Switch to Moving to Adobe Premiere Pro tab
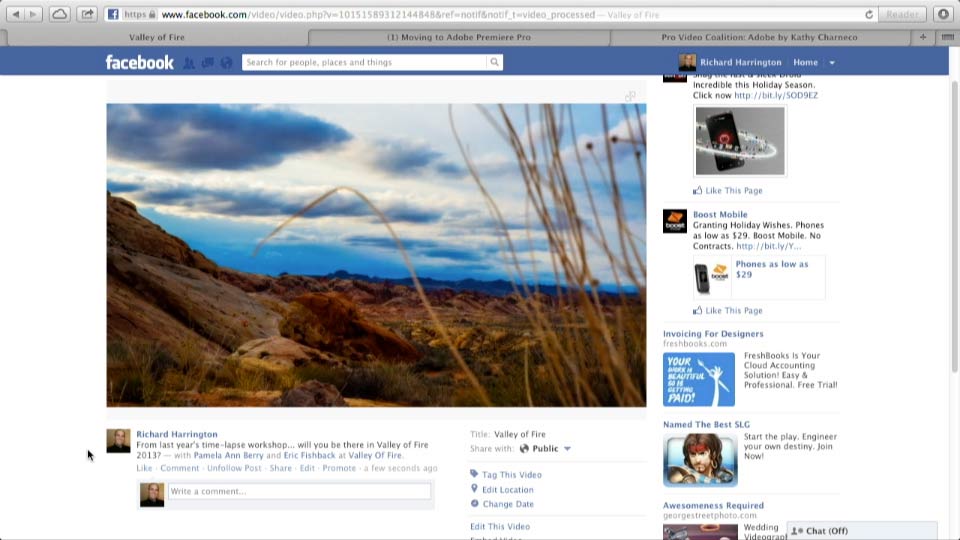The height and width of the screenshot is (540, 960). tap(459, 37)
